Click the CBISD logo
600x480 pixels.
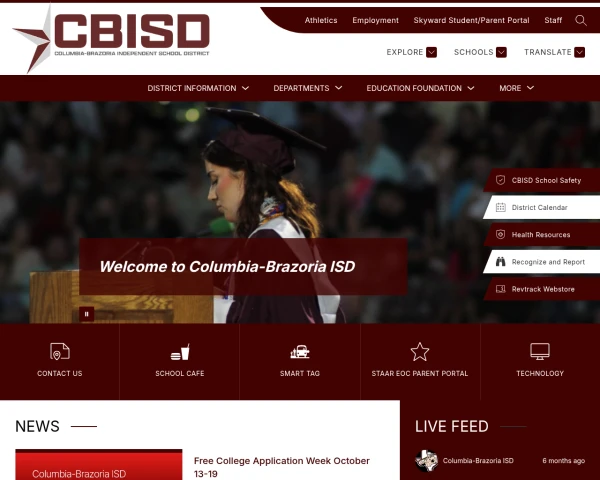(x=111, y=39)
